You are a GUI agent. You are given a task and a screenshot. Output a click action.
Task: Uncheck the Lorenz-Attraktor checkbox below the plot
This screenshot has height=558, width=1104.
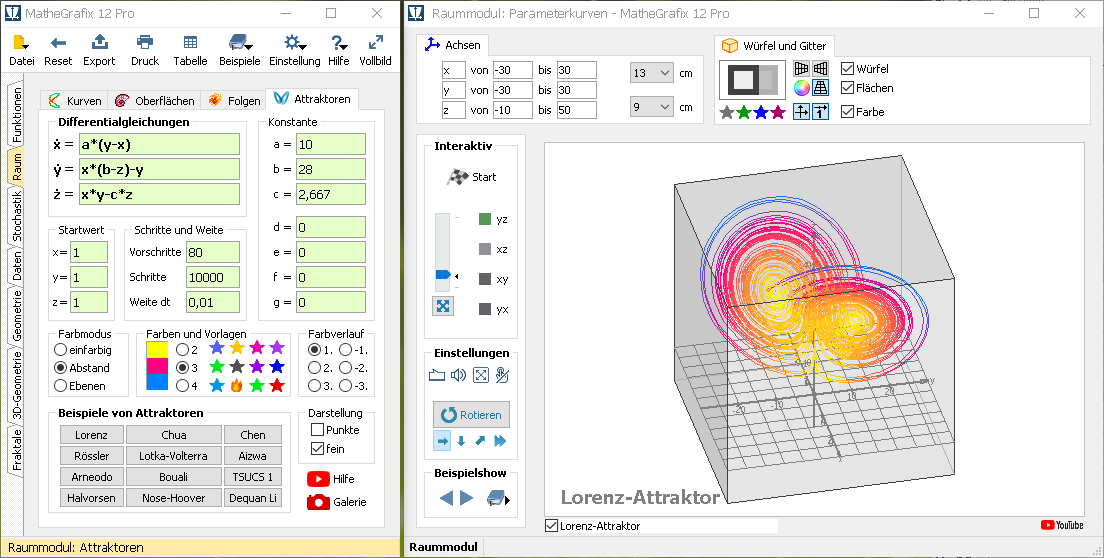click(552, 526)
